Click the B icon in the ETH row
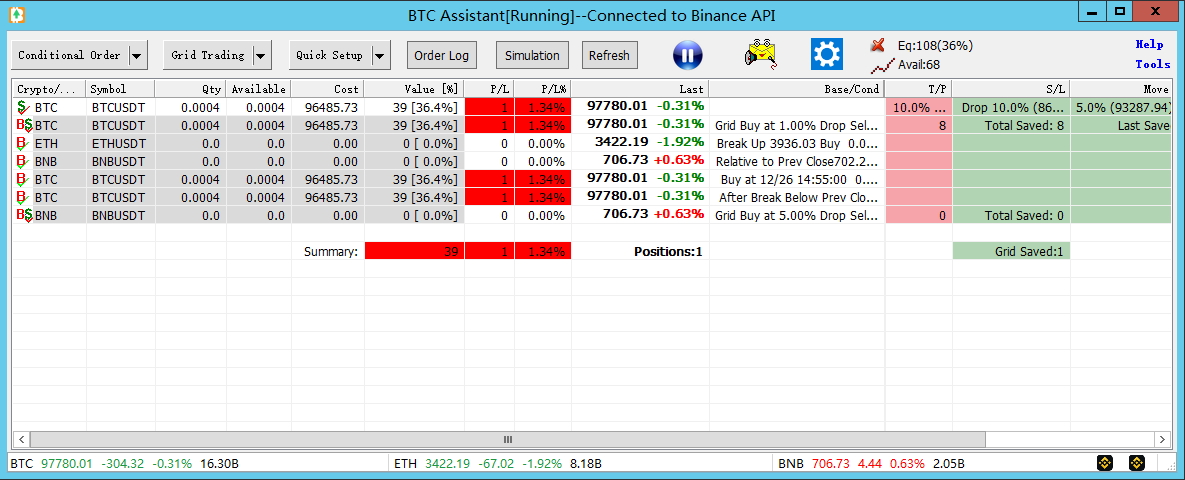 coord(23,143)
